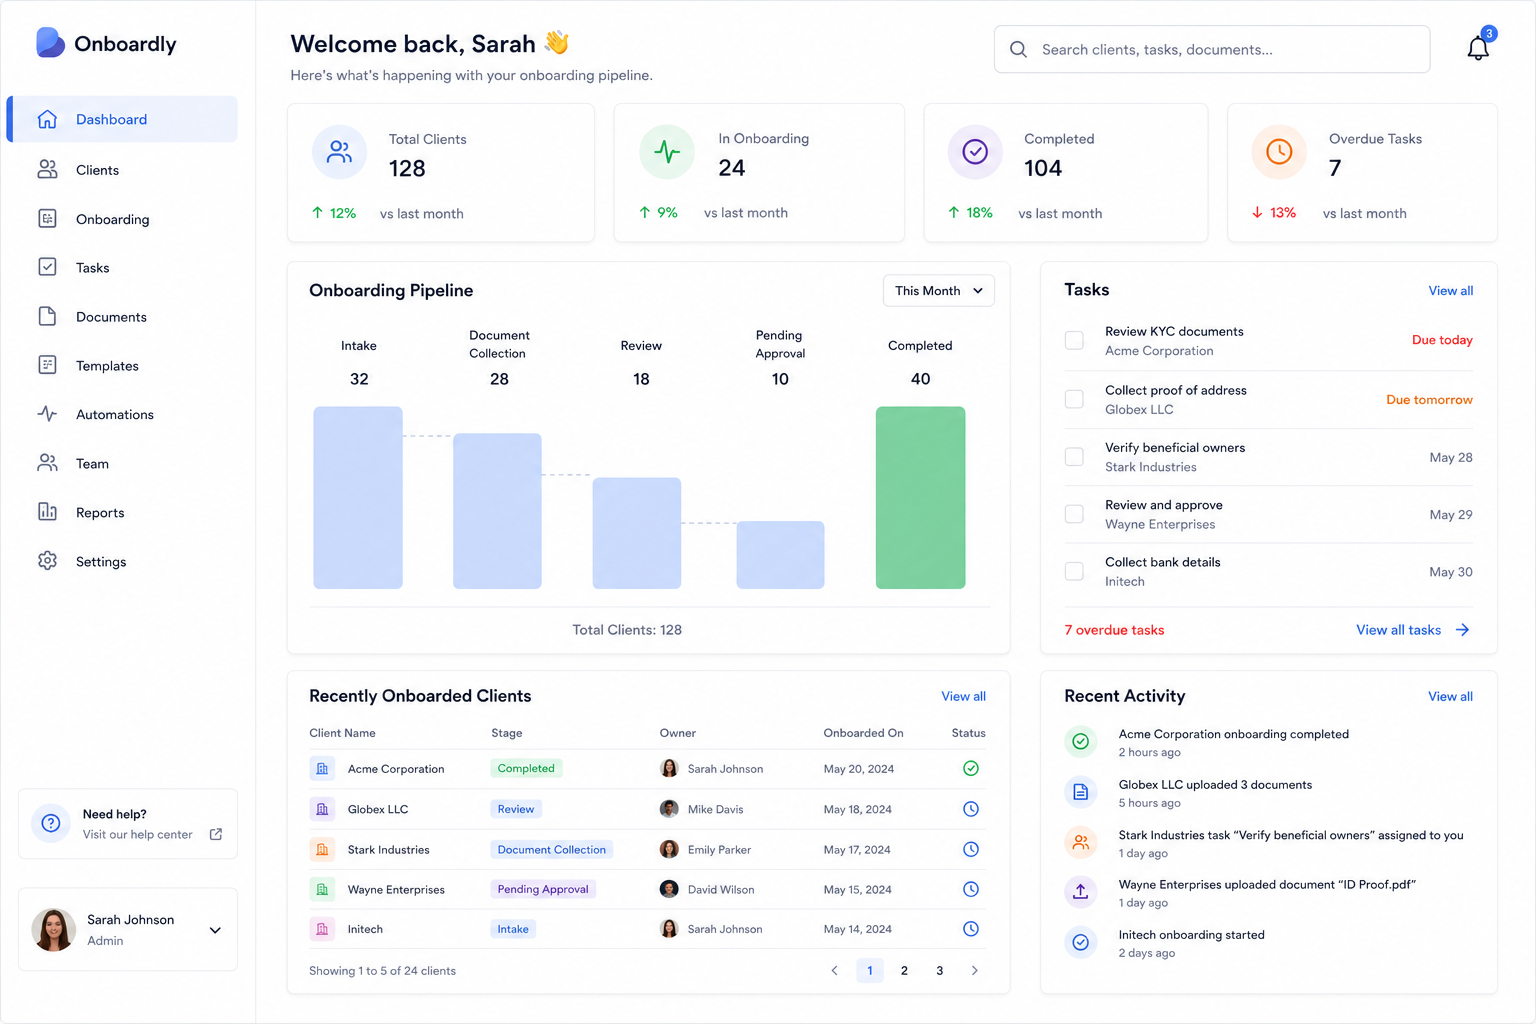Click the Intake pipeline bar
1536x1024 pixels.
pos(358,498)
